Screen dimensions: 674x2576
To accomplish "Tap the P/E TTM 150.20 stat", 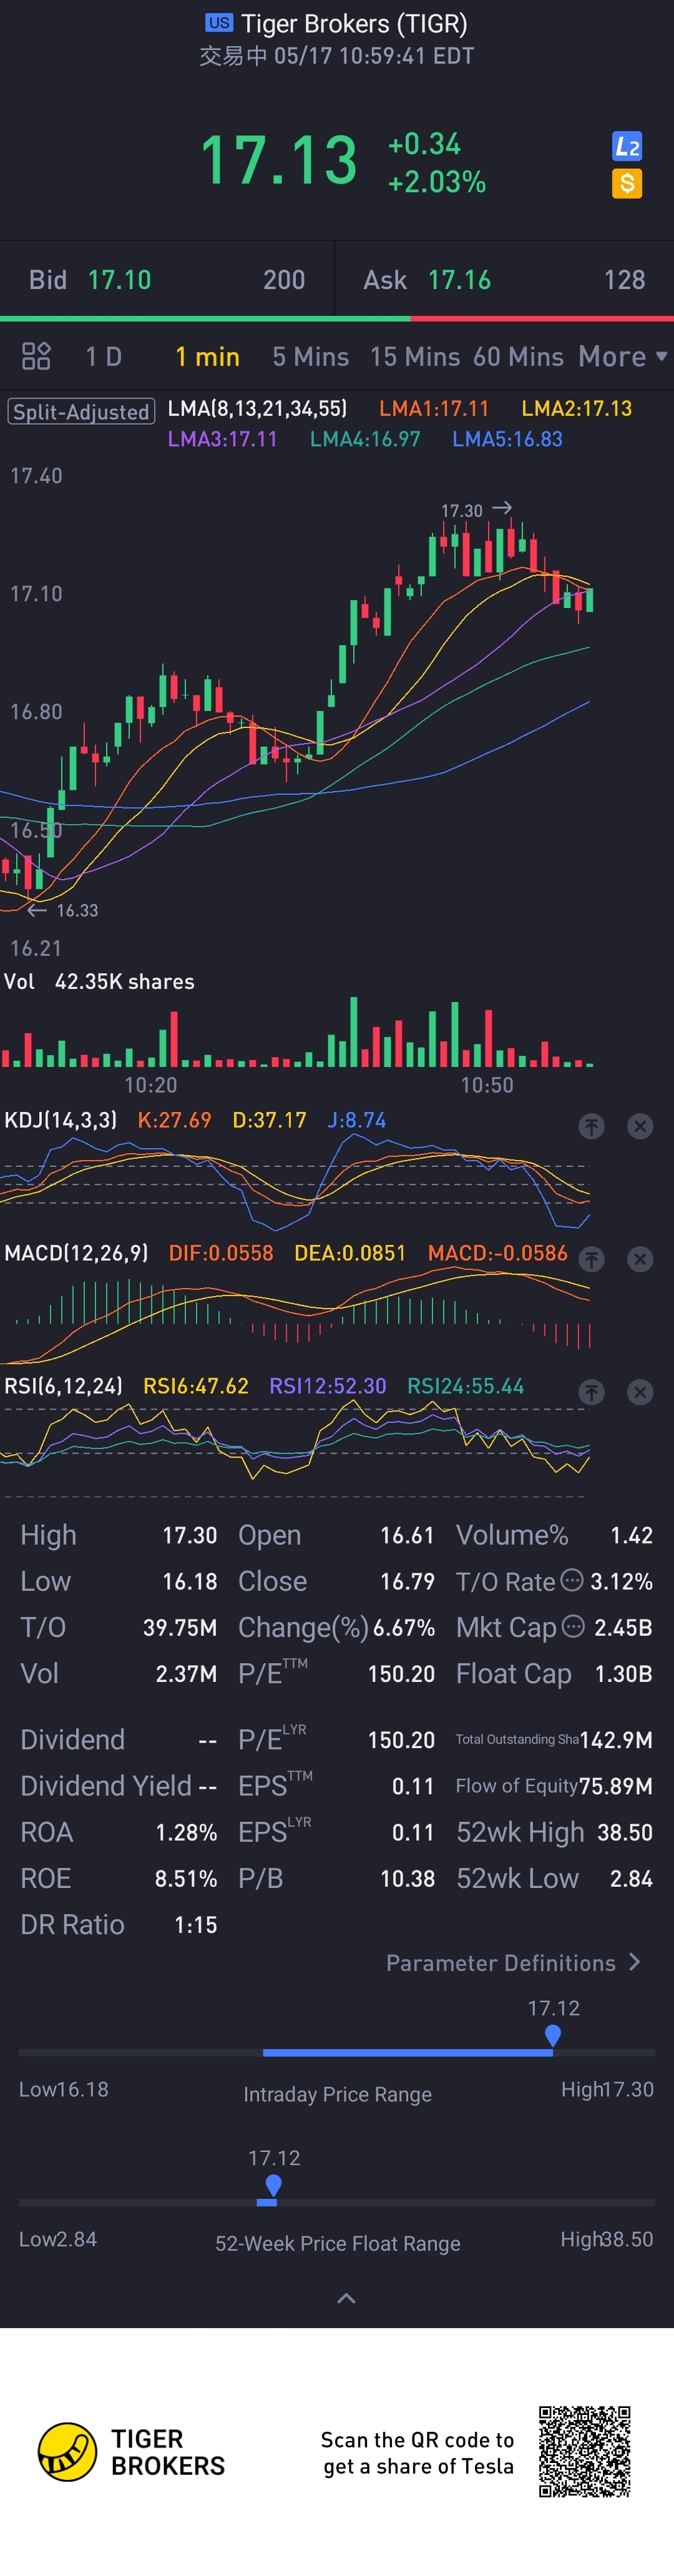I will pyautogui.click(x=336, y=1673).
